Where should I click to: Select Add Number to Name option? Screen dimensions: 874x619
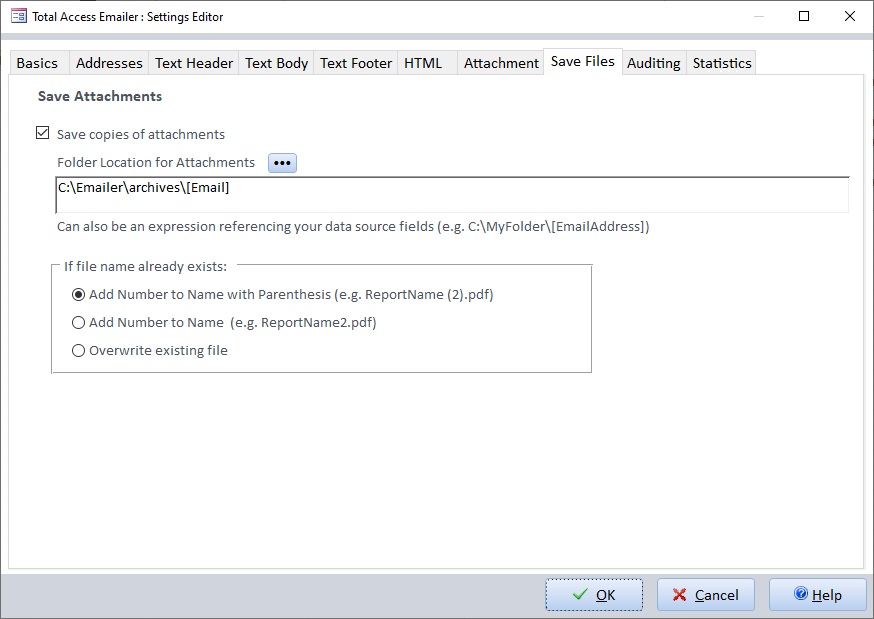pyautogui.click(x=79, y=323)
